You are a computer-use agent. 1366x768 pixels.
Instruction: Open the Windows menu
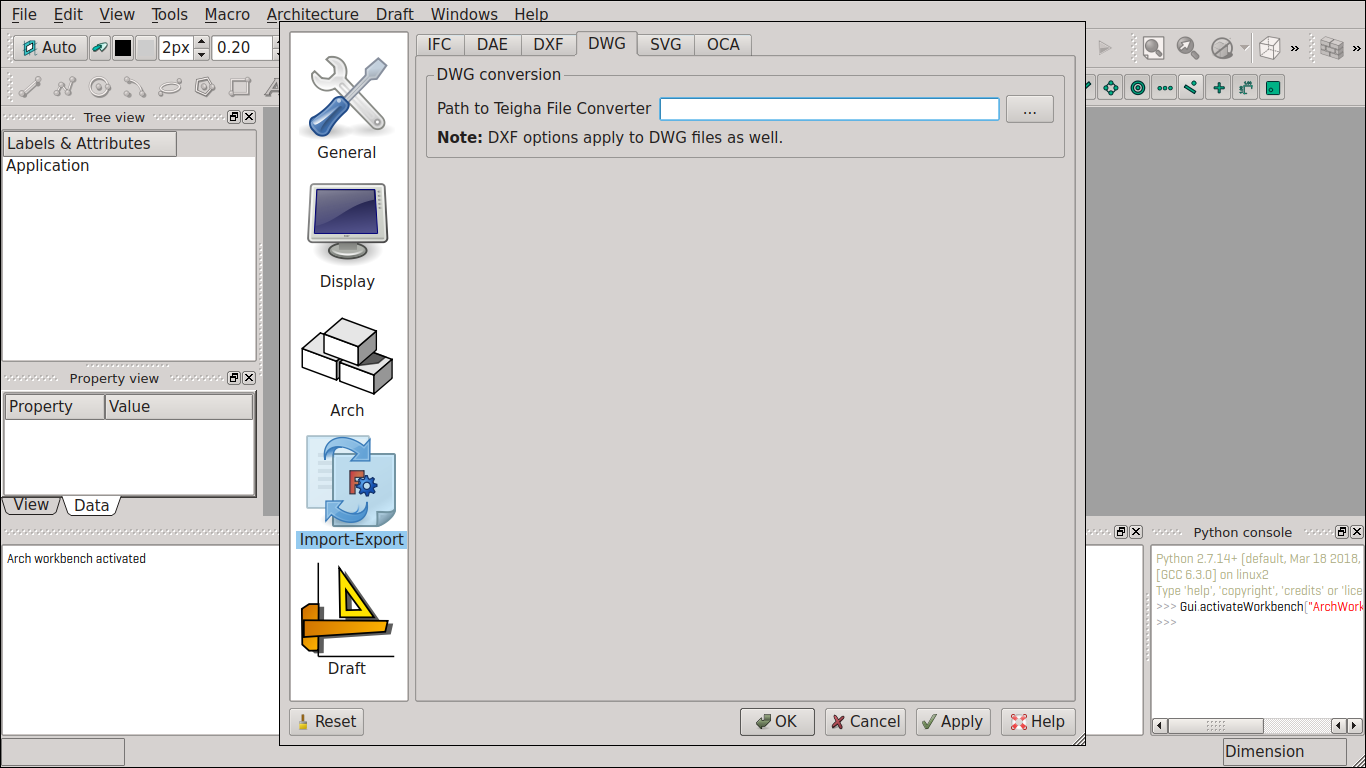click(x=464, y=14)
